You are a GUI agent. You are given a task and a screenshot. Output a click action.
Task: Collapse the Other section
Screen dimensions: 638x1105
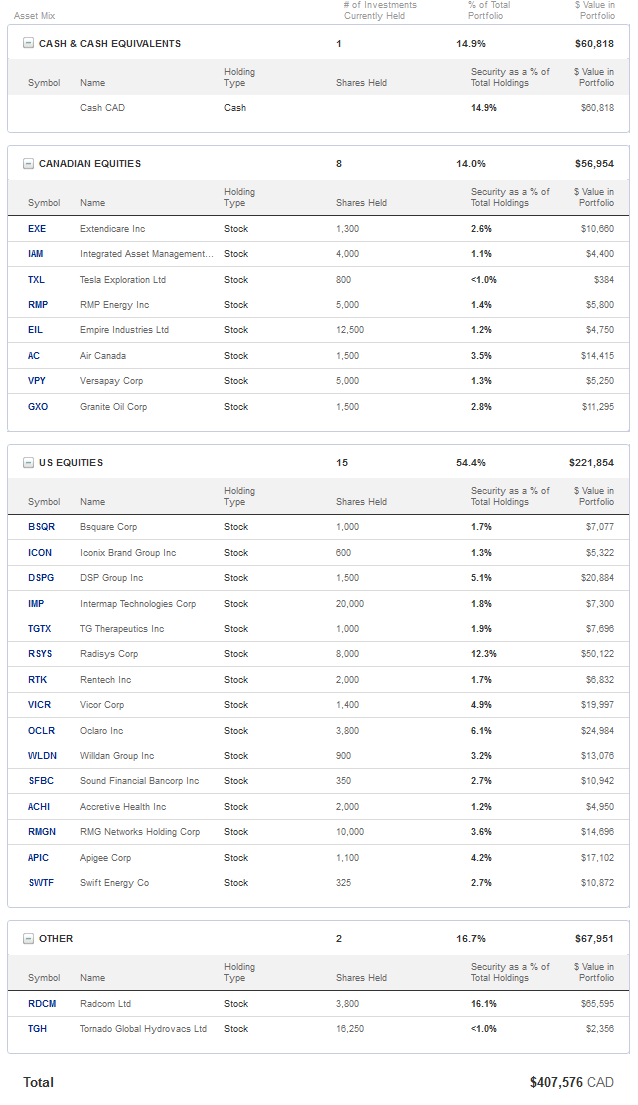coord(28,939)
